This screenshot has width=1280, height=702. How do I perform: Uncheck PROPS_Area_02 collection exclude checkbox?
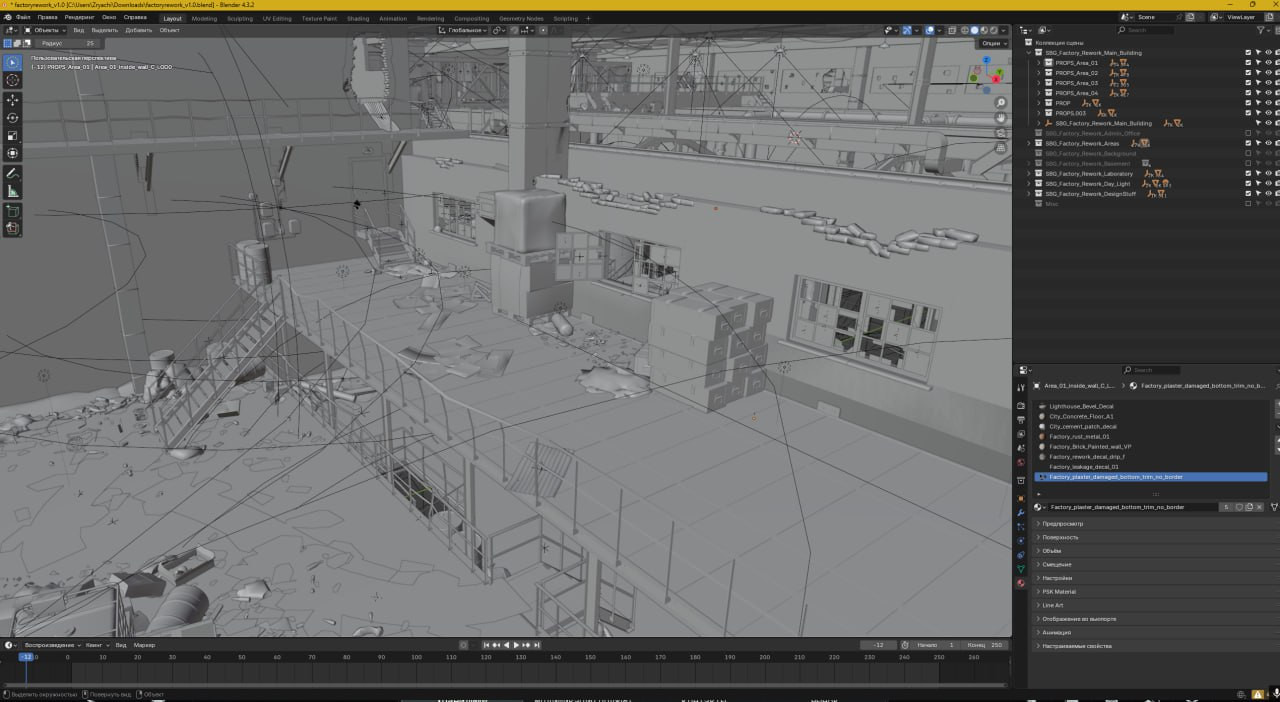pyautogui.click(x=1247, y=73)
